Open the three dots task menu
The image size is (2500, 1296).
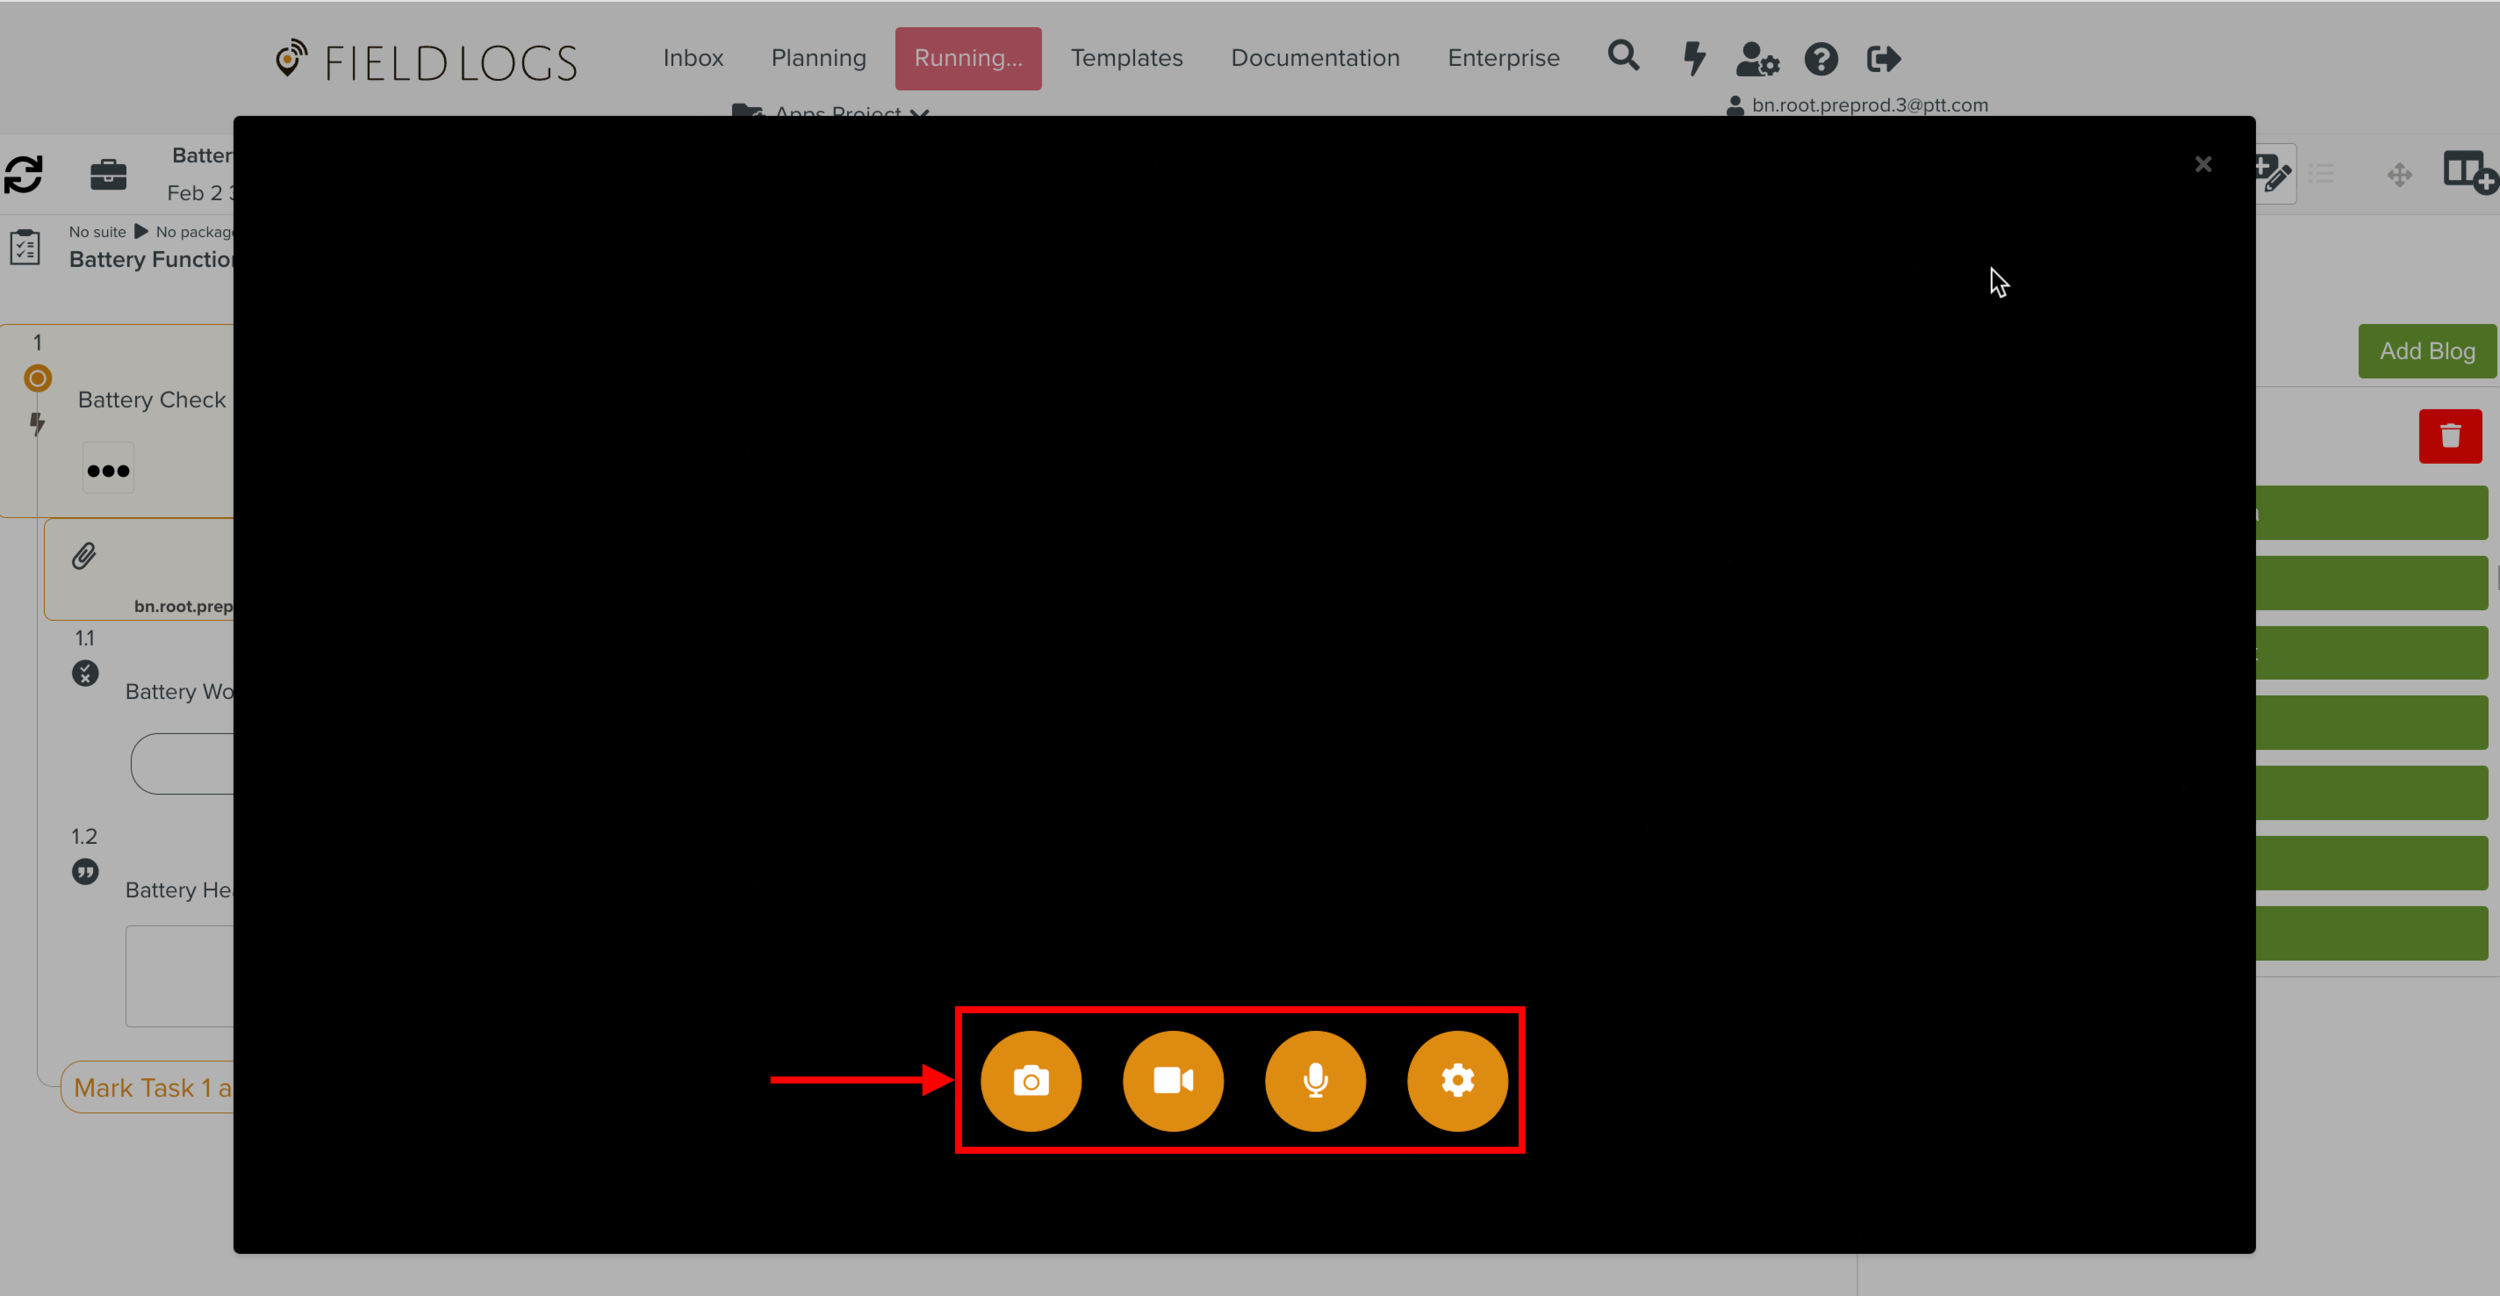108,470
